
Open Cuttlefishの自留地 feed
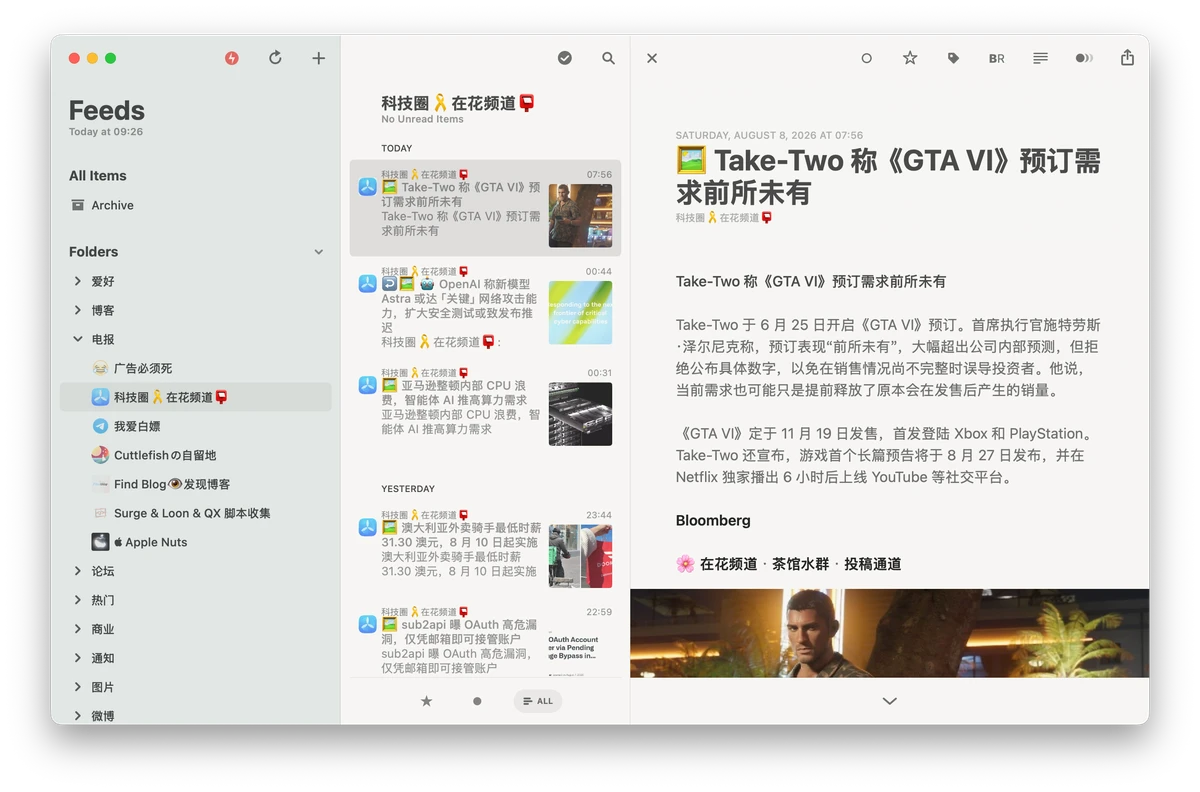click(x=195, y=455)
